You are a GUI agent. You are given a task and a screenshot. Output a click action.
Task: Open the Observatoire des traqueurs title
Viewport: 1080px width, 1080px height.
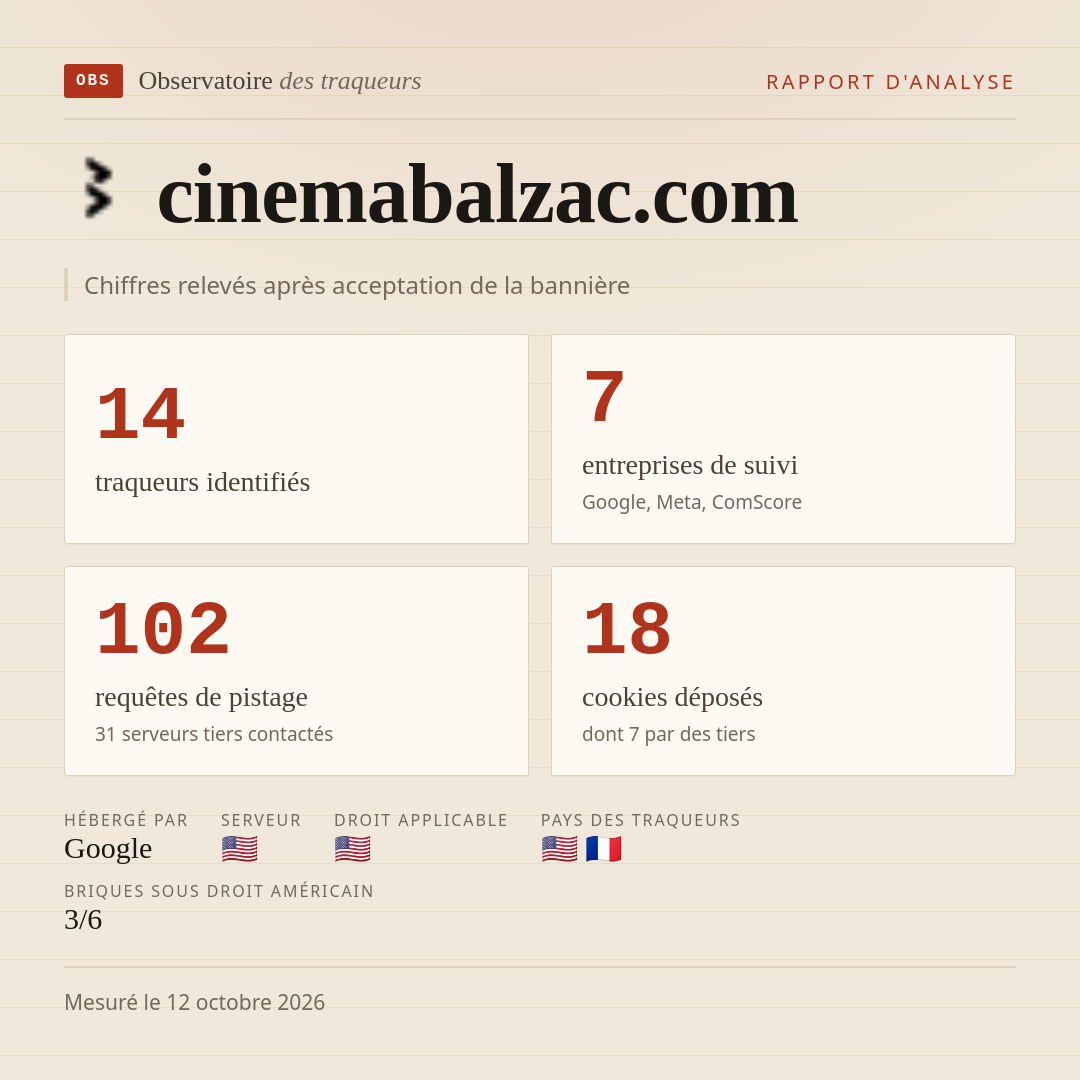(280, 81)
